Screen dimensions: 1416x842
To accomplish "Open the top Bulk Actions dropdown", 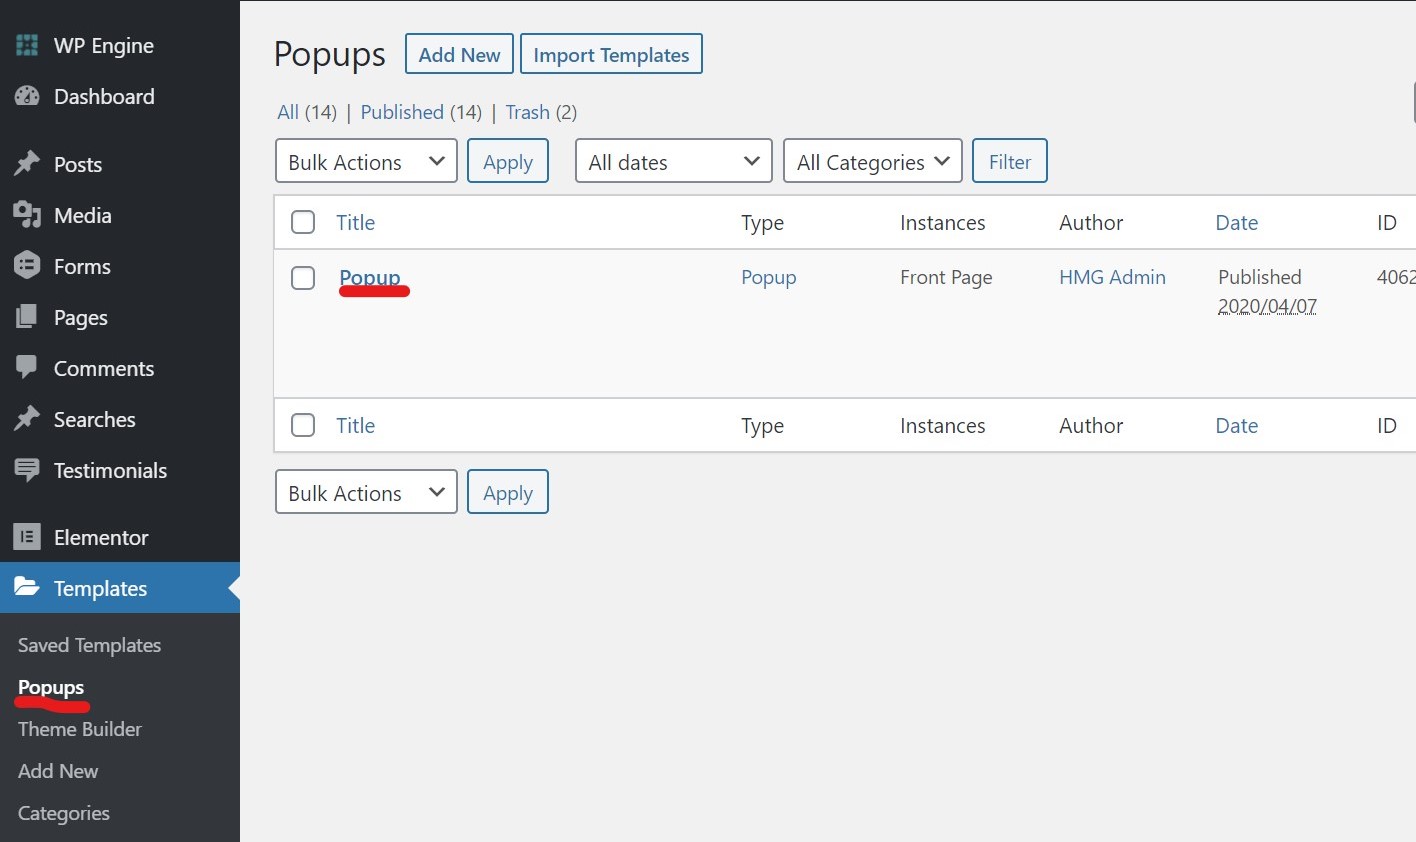I will (x=366, y=161).
